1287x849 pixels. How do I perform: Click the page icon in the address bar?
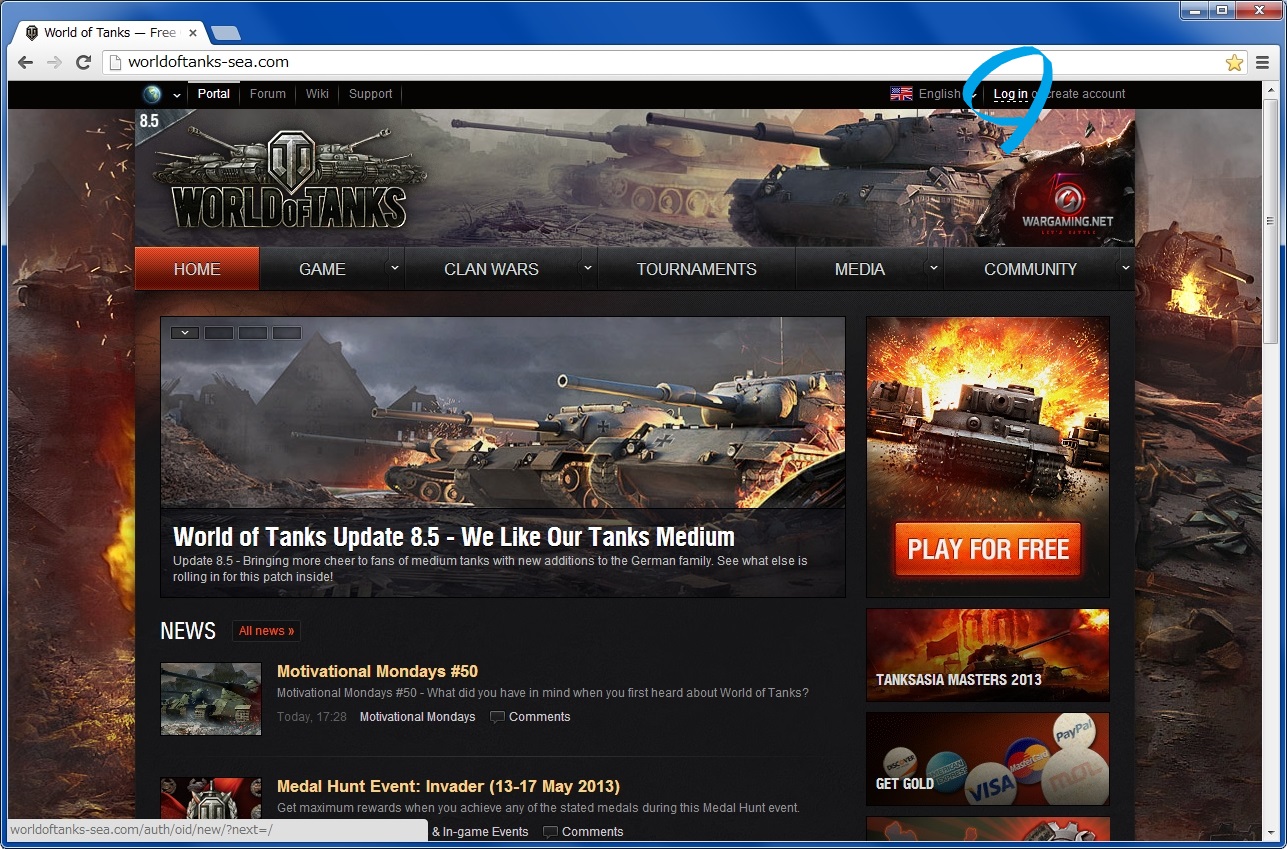[115, 62]
